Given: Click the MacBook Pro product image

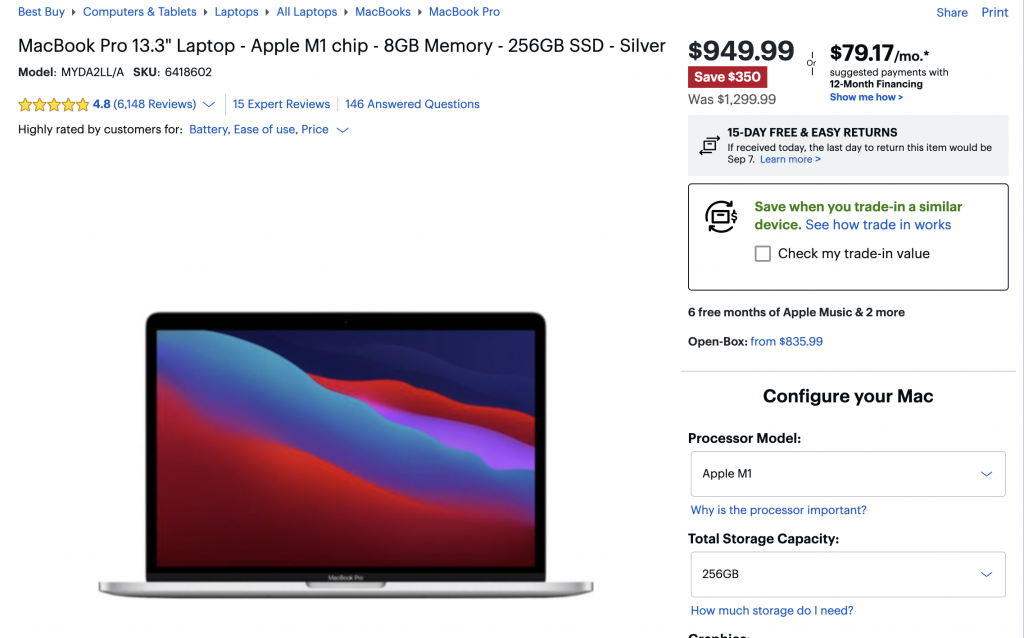Looking at the screenshot, I should (x=345, y=455).
